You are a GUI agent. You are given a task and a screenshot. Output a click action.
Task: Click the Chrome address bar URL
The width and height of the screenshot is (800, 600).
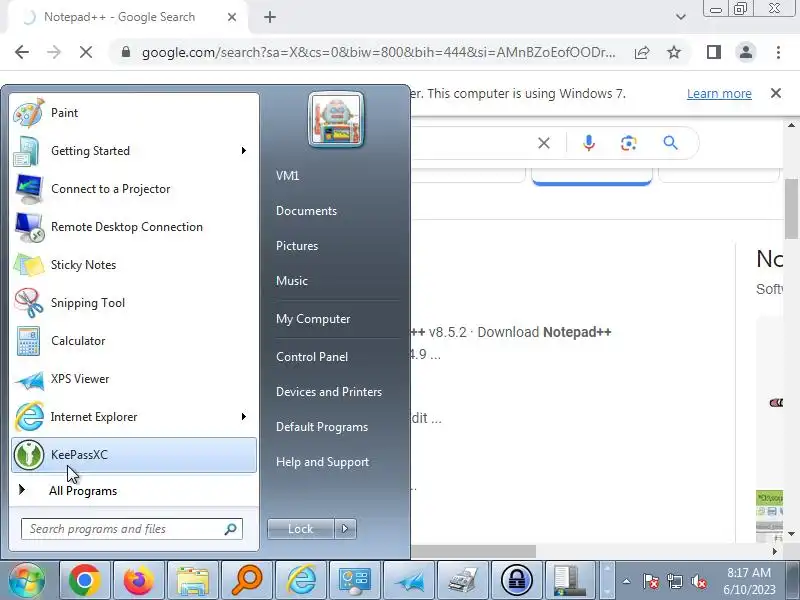tap(379, 53)
